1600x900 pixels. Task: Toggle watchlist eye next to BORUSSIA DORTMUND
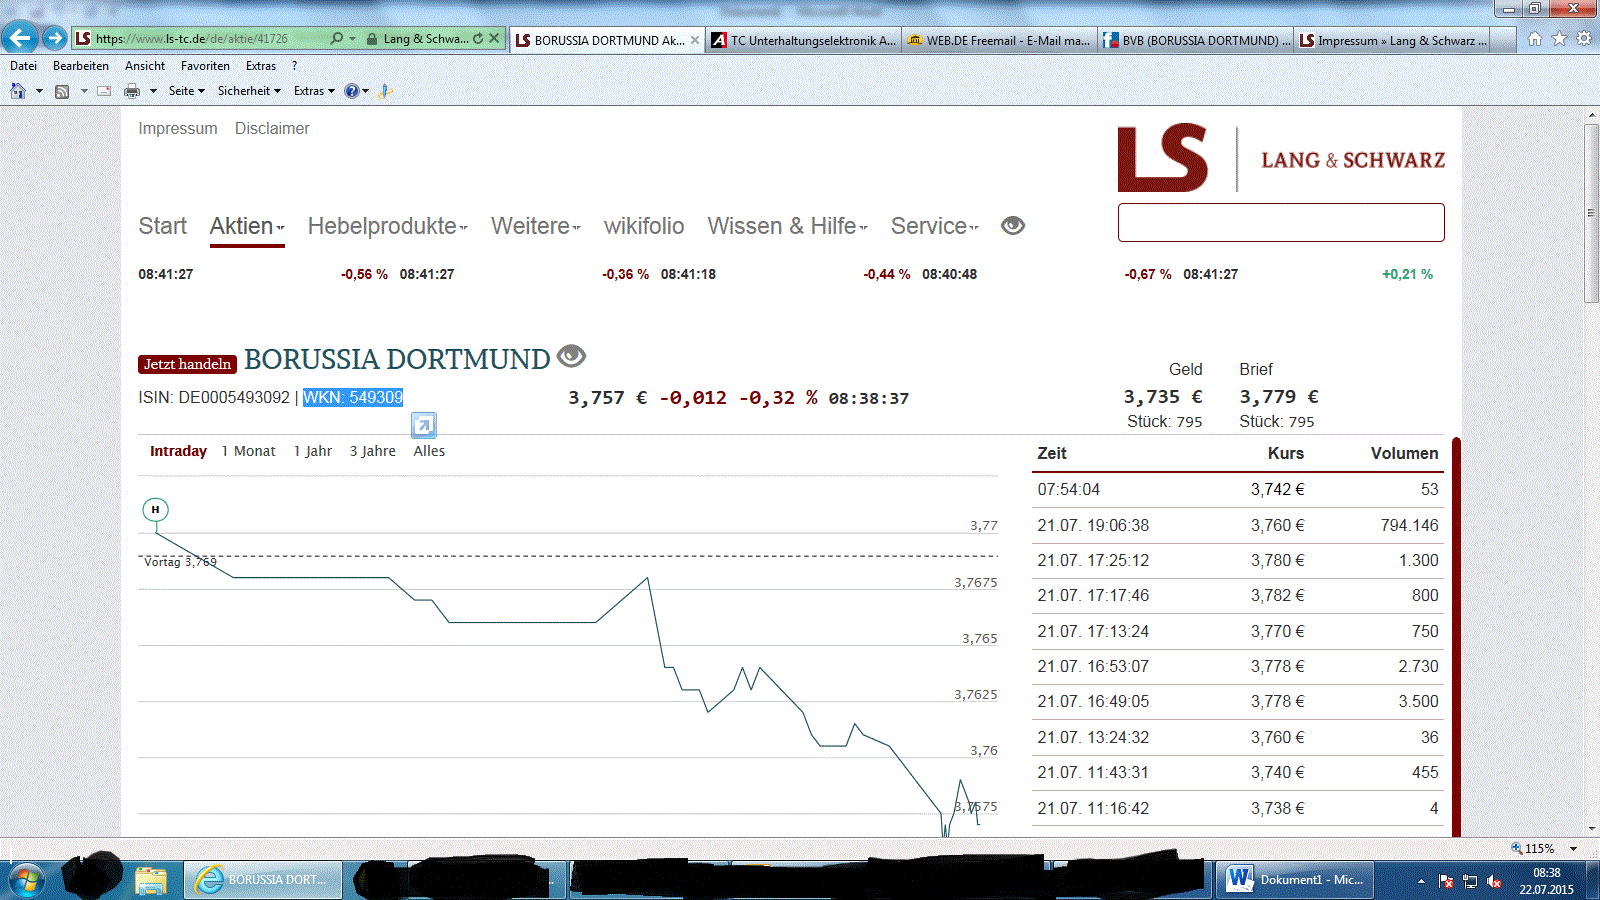point(571,356)
